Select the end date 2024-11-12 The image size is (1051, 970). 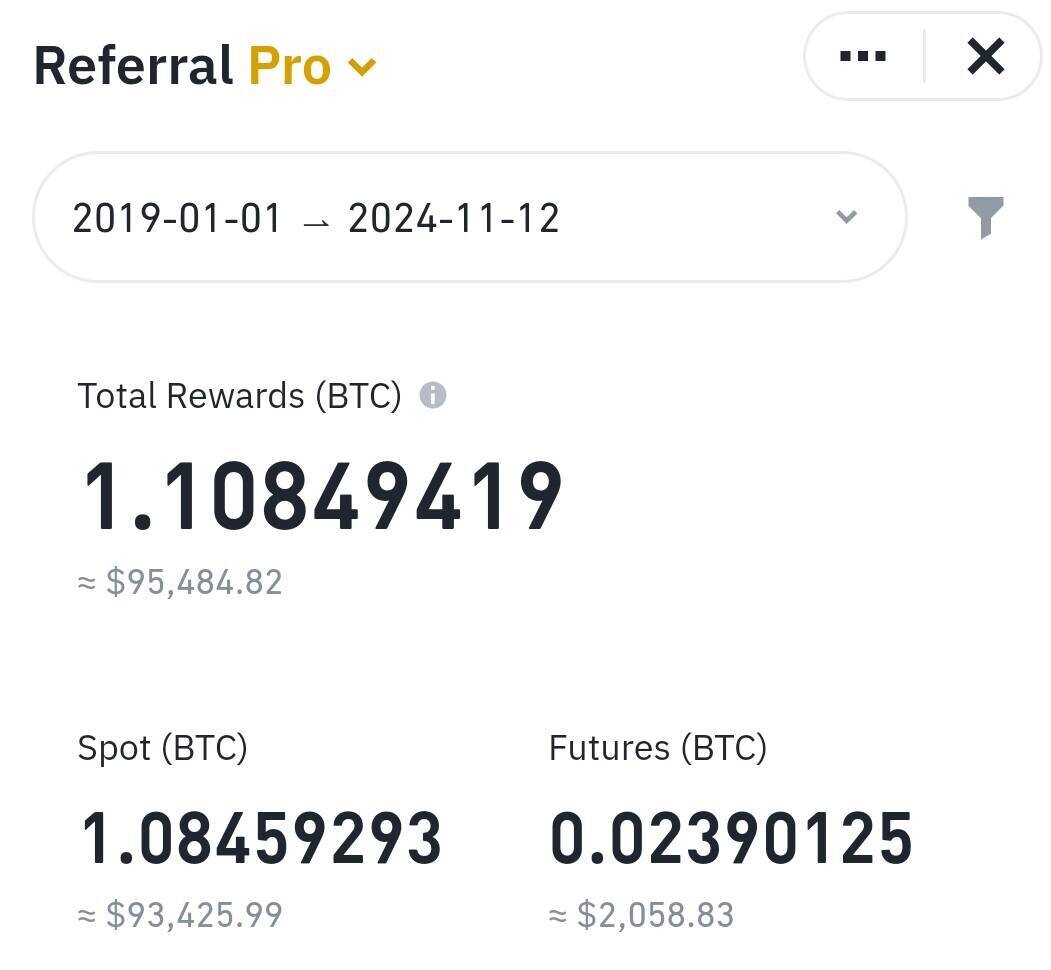[453, 218]
